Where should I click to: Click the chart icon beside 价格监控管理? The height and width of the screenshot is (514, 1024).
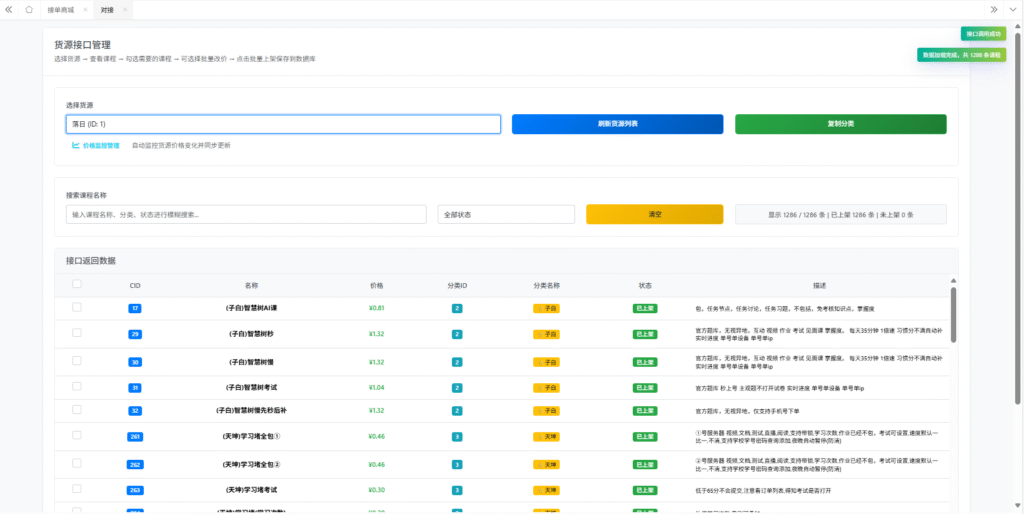pyautogui.click(x=75, y=145)
